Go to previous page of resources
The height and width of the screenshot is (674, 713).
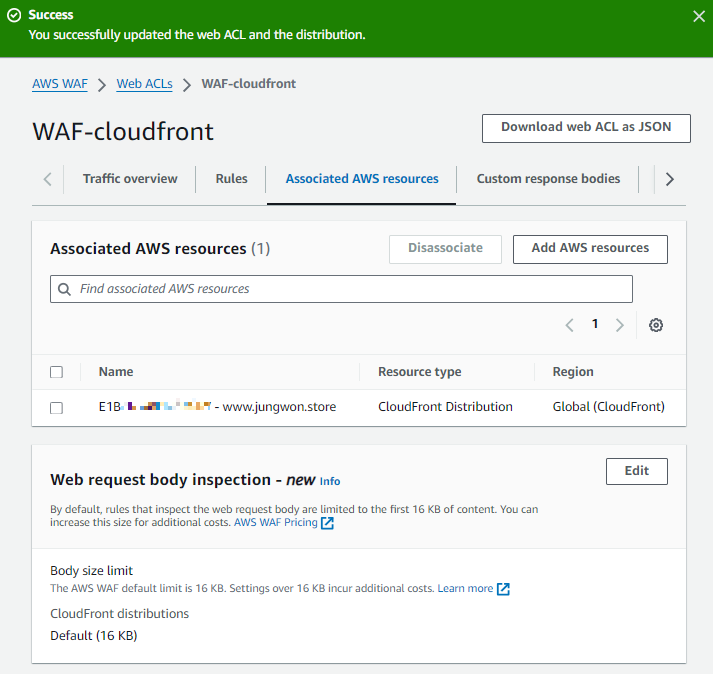569,325
